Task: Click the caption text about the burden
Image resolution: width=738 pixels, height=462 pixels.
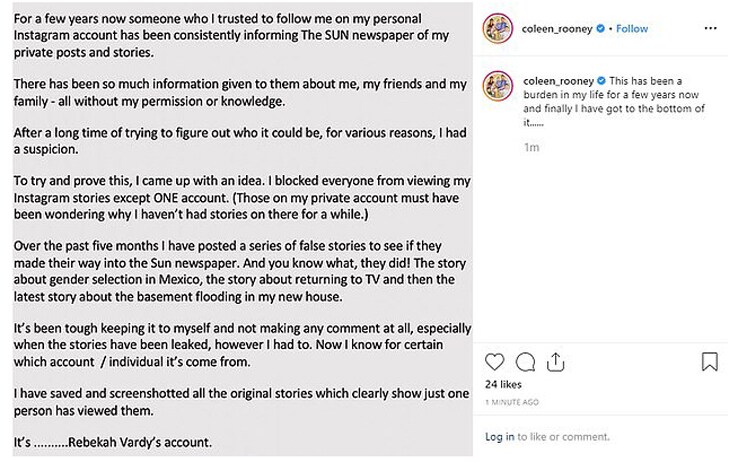Action: [x=614, y=102]
